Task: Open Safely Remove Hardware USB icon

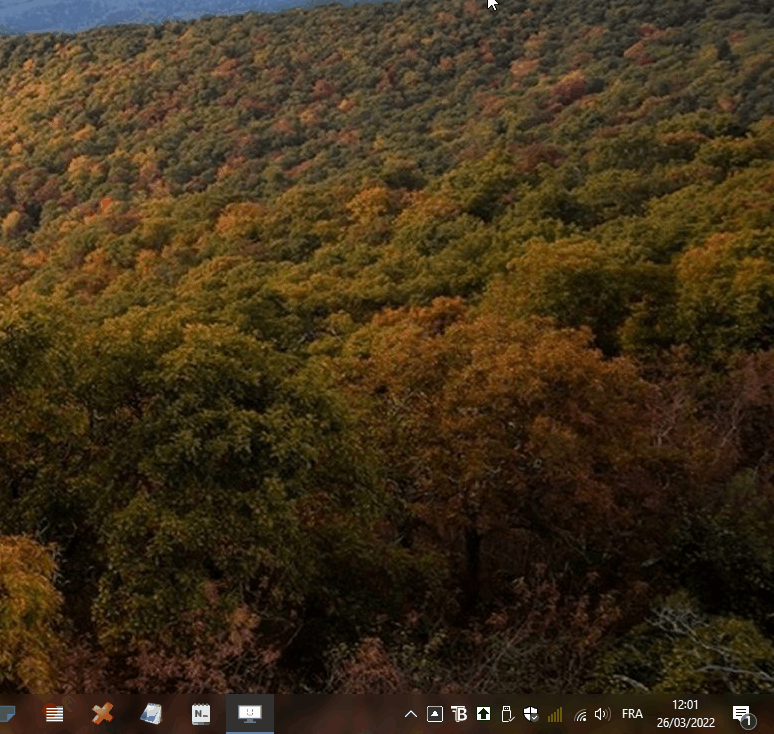Action: [507, 714]
